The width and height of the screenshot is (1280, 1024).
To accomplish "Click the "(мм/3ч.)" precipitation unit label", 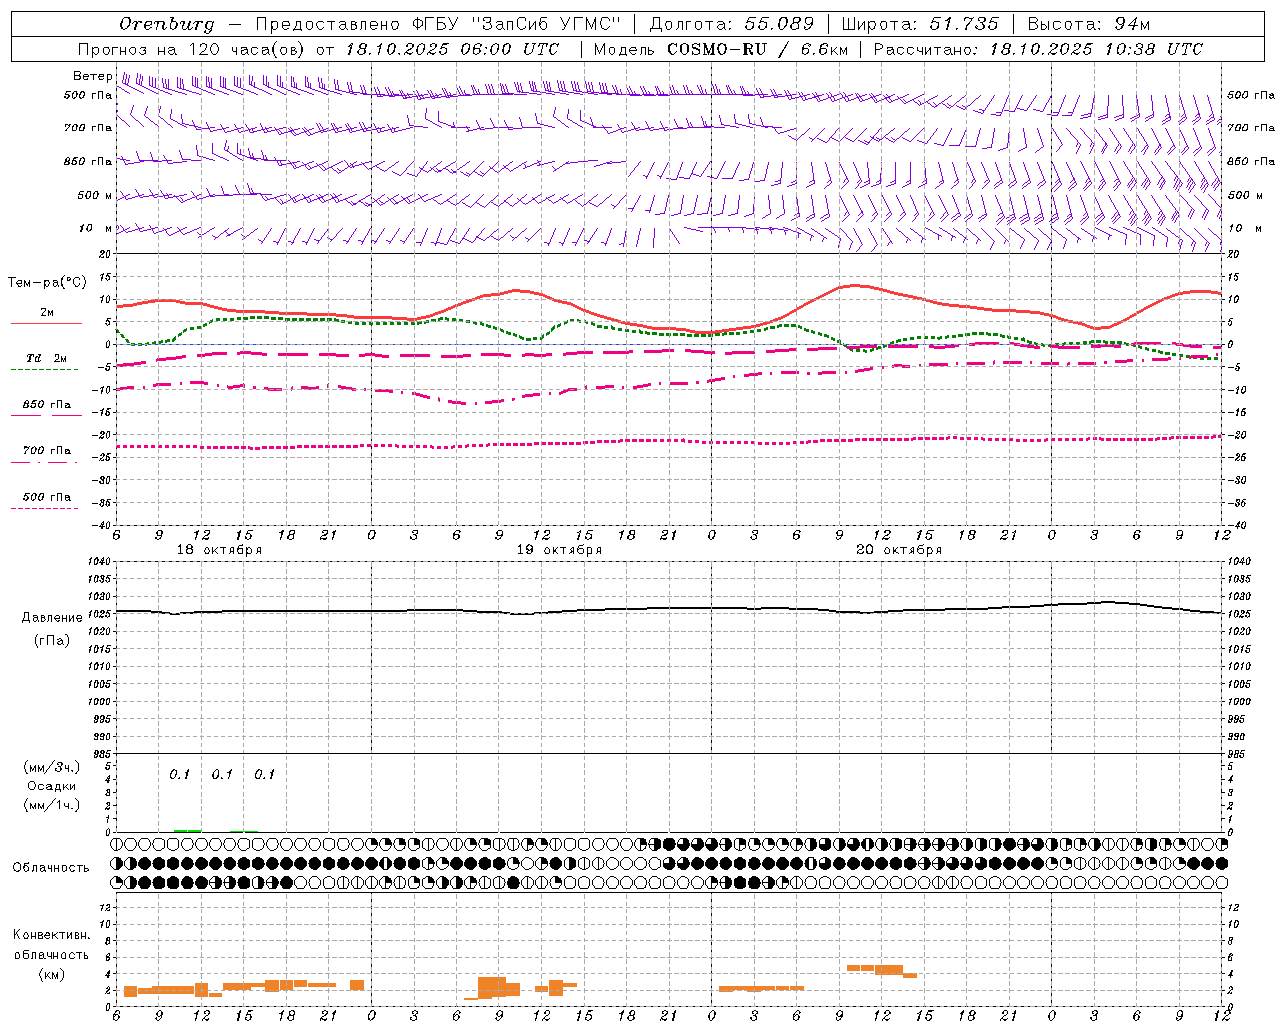I will pyautogui.click(x=52, y=768).
